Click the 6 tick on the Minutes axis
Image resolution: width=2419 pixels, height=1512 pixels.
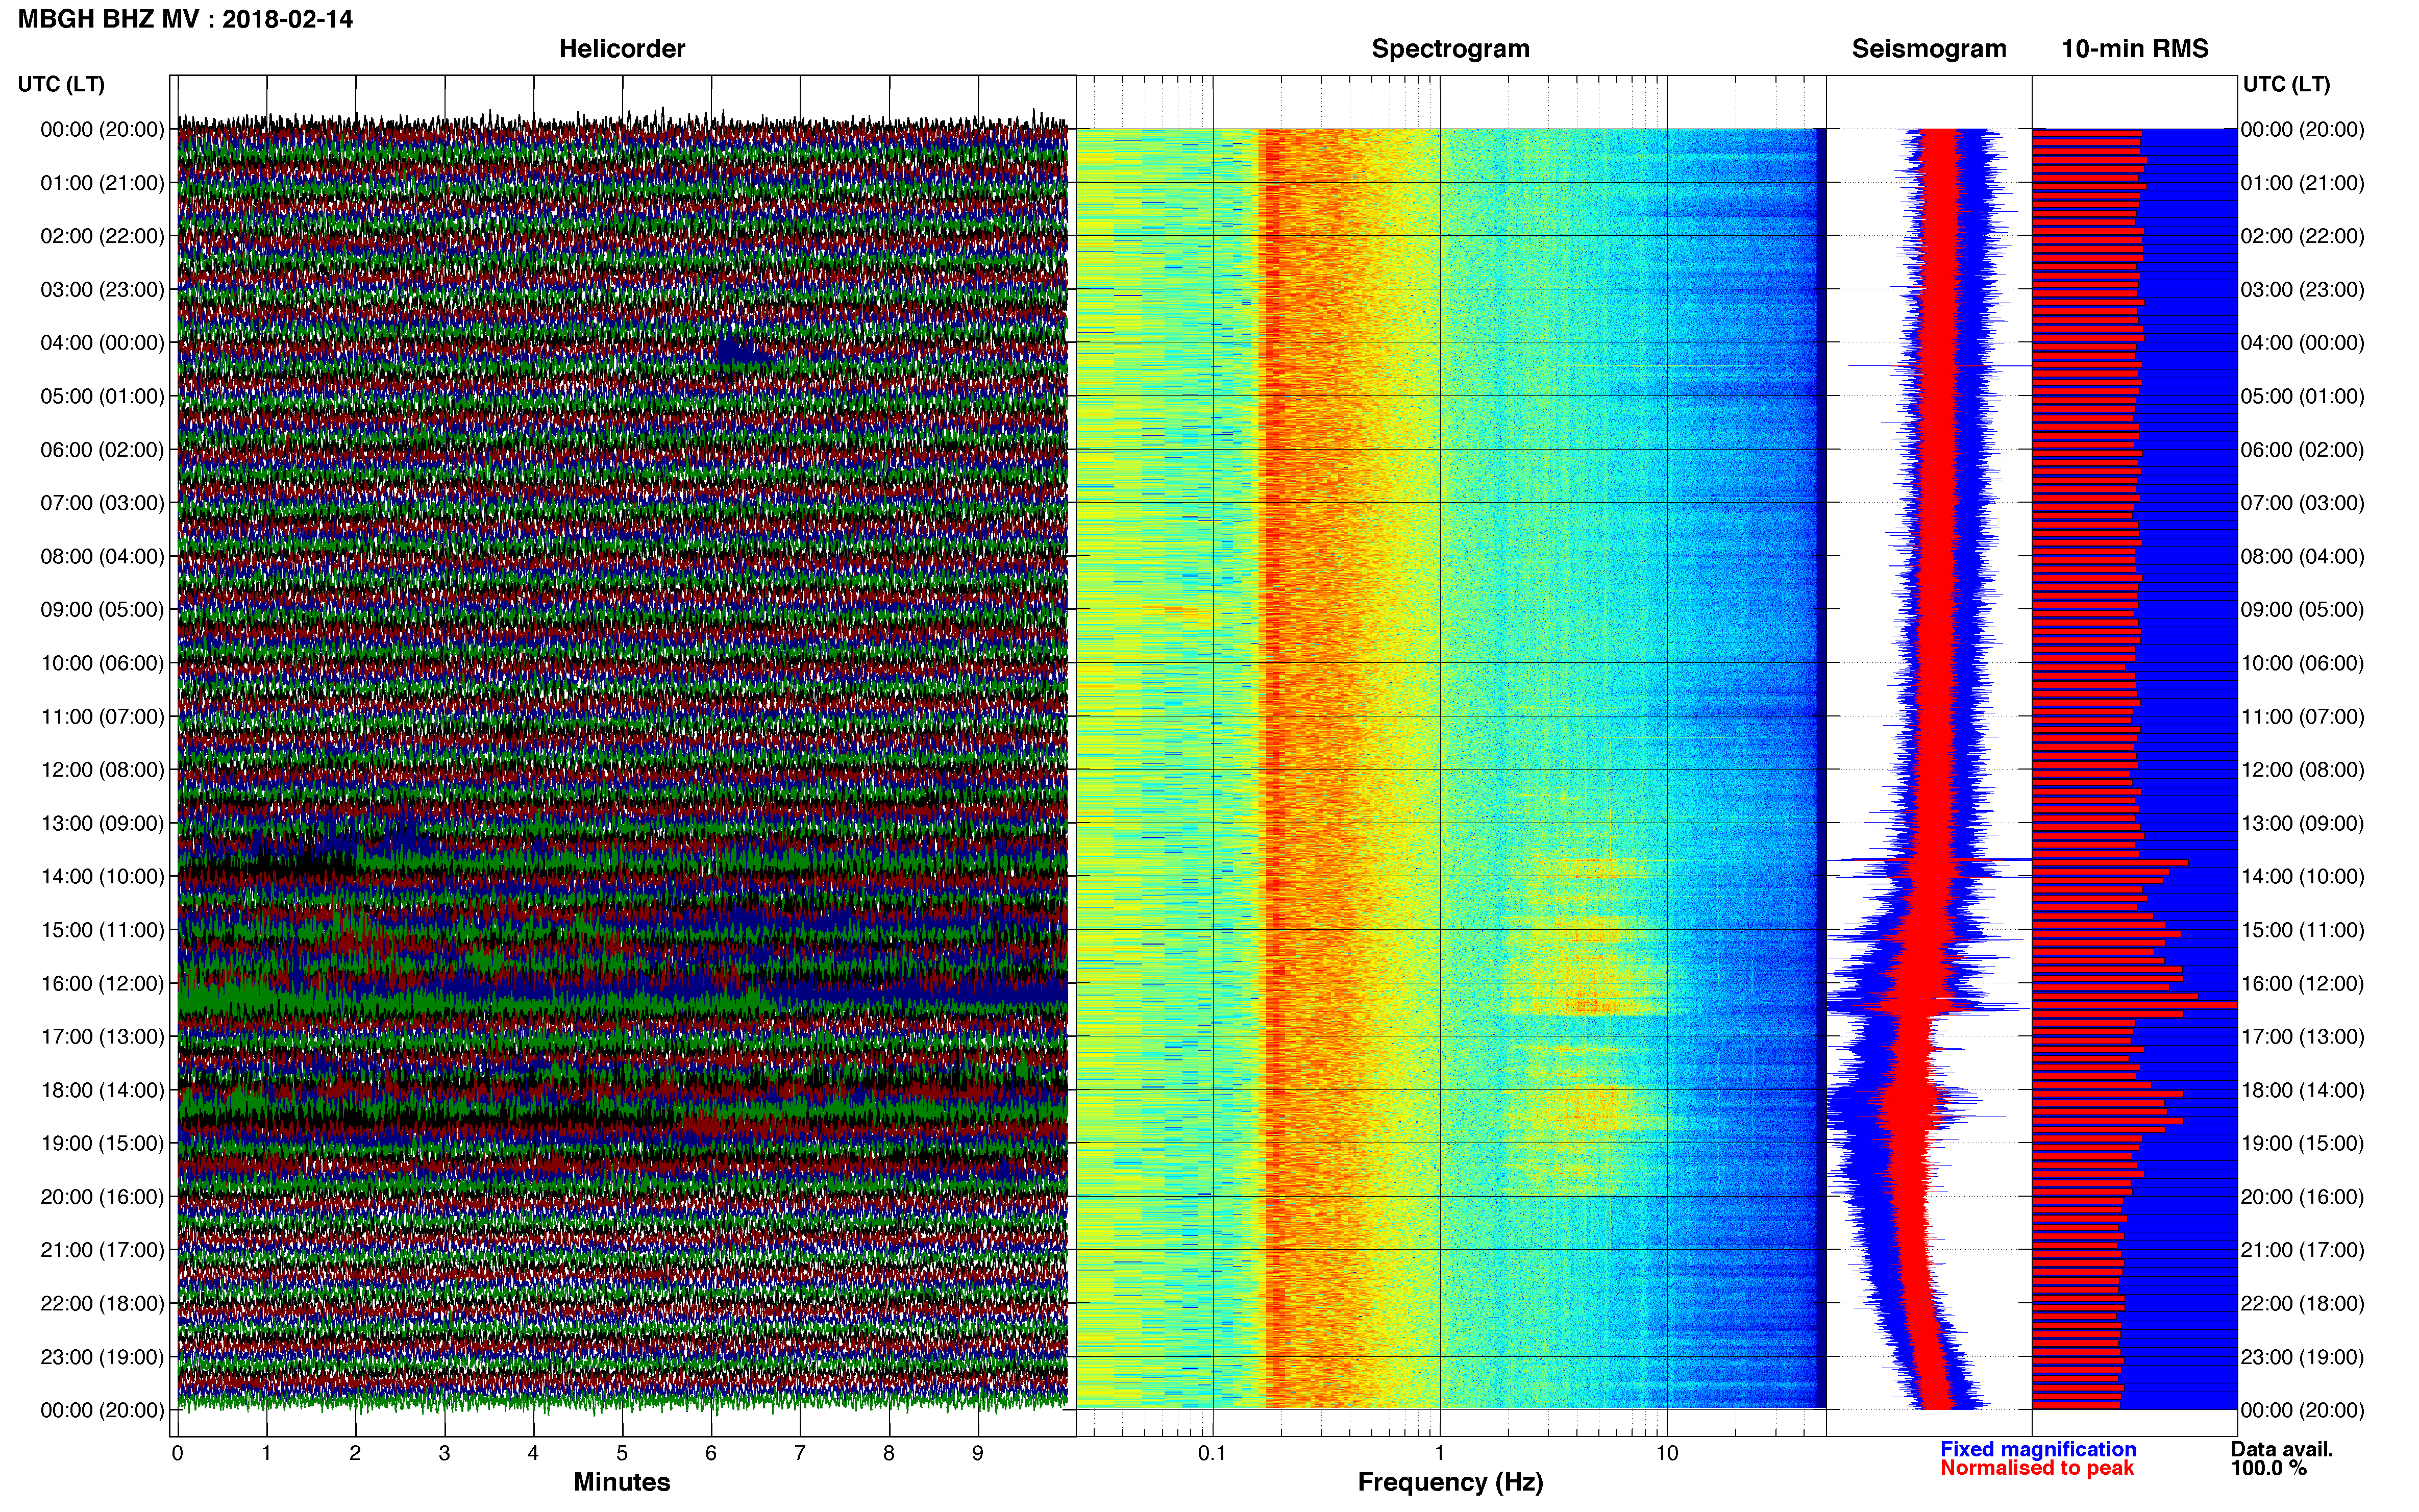[711, 1454]
